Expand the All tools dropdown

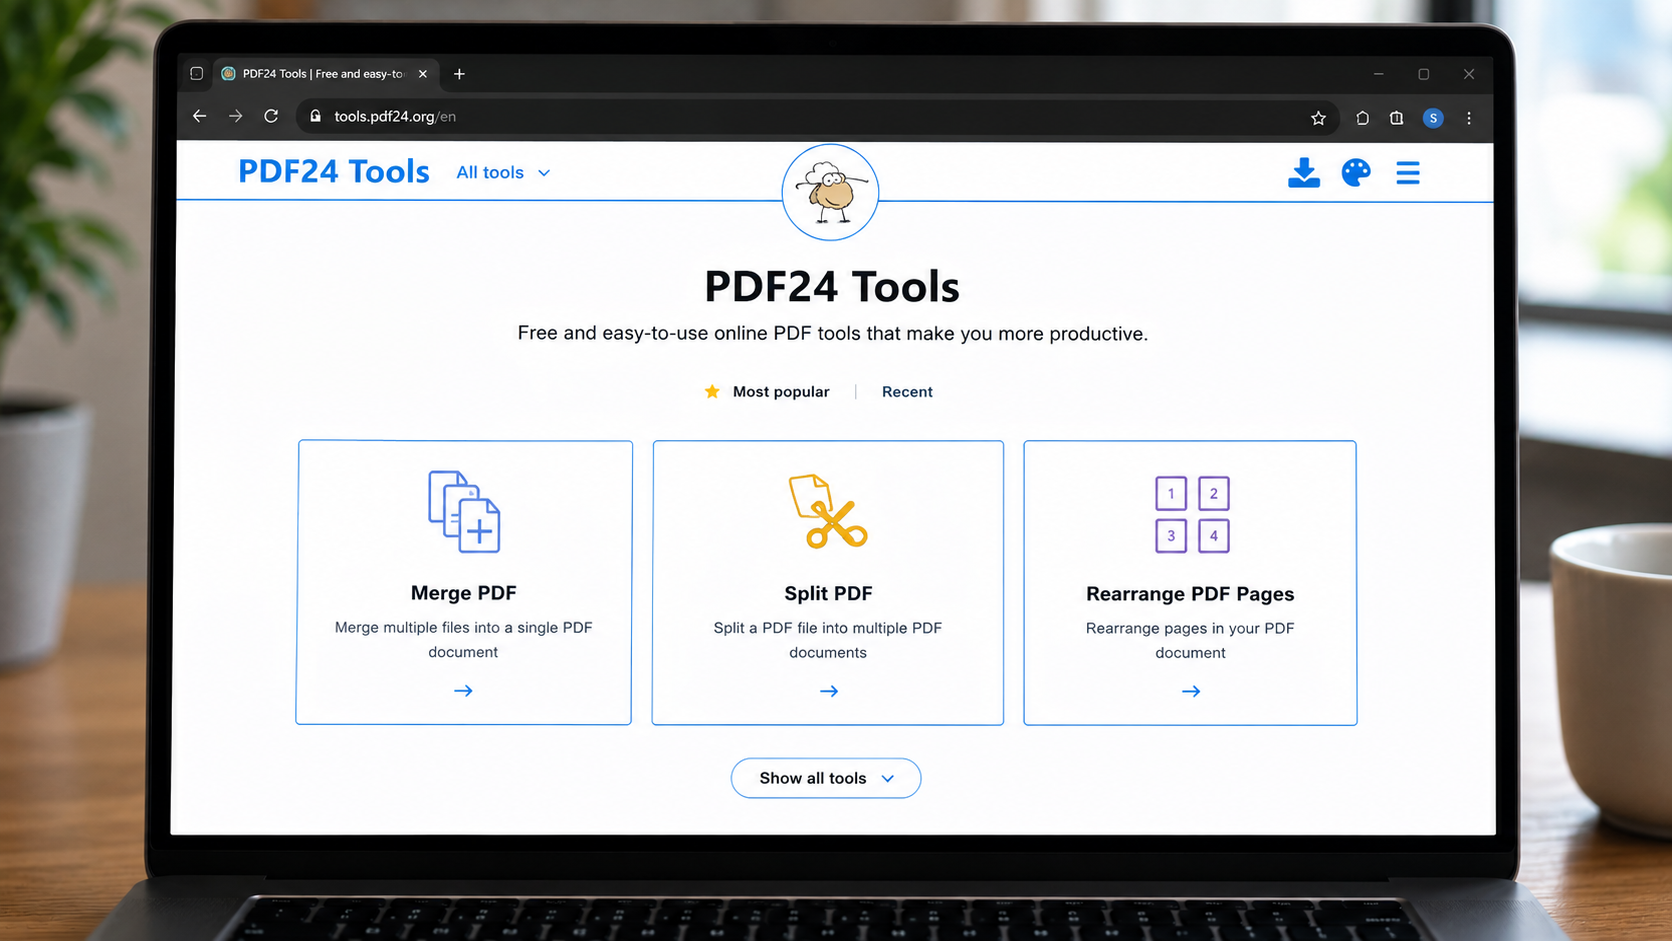coord(503,172)
